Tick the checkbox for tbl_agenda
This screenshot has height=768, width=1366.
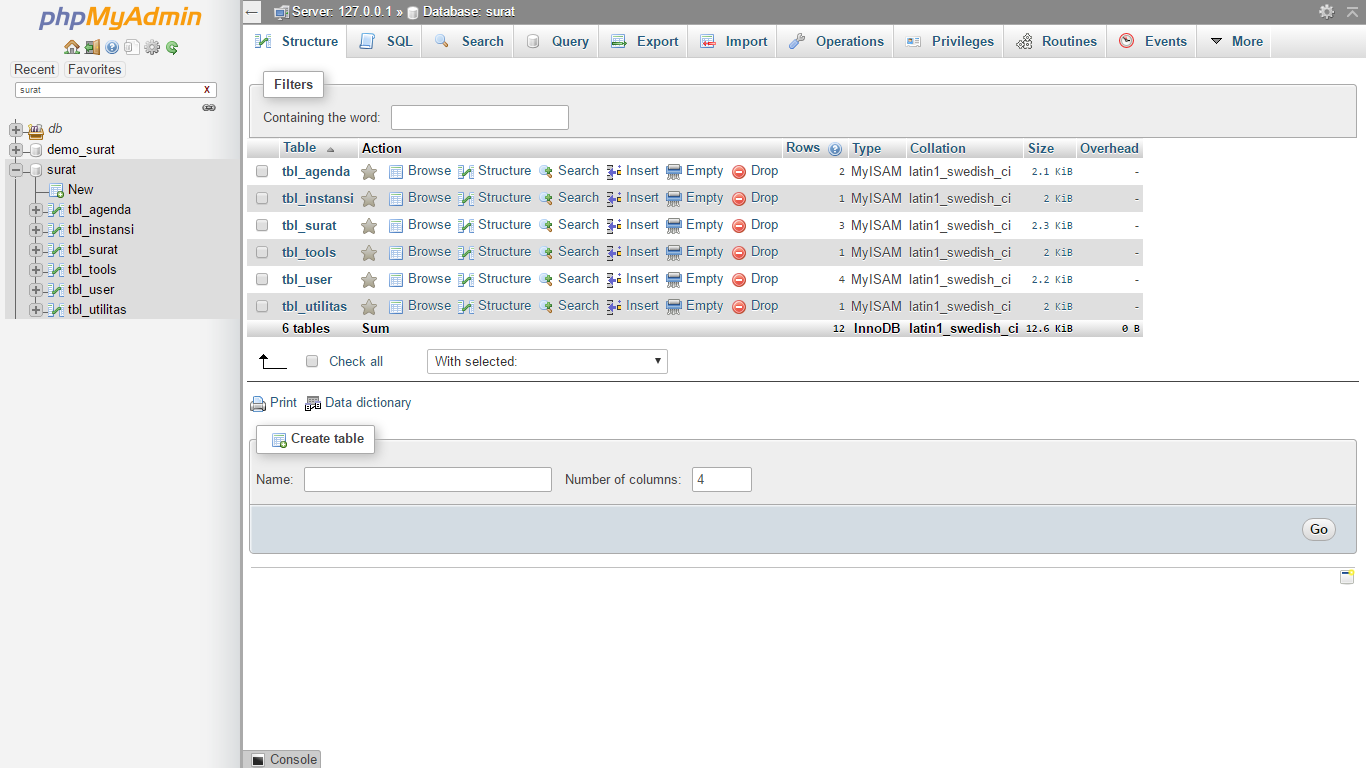(262, 172)
